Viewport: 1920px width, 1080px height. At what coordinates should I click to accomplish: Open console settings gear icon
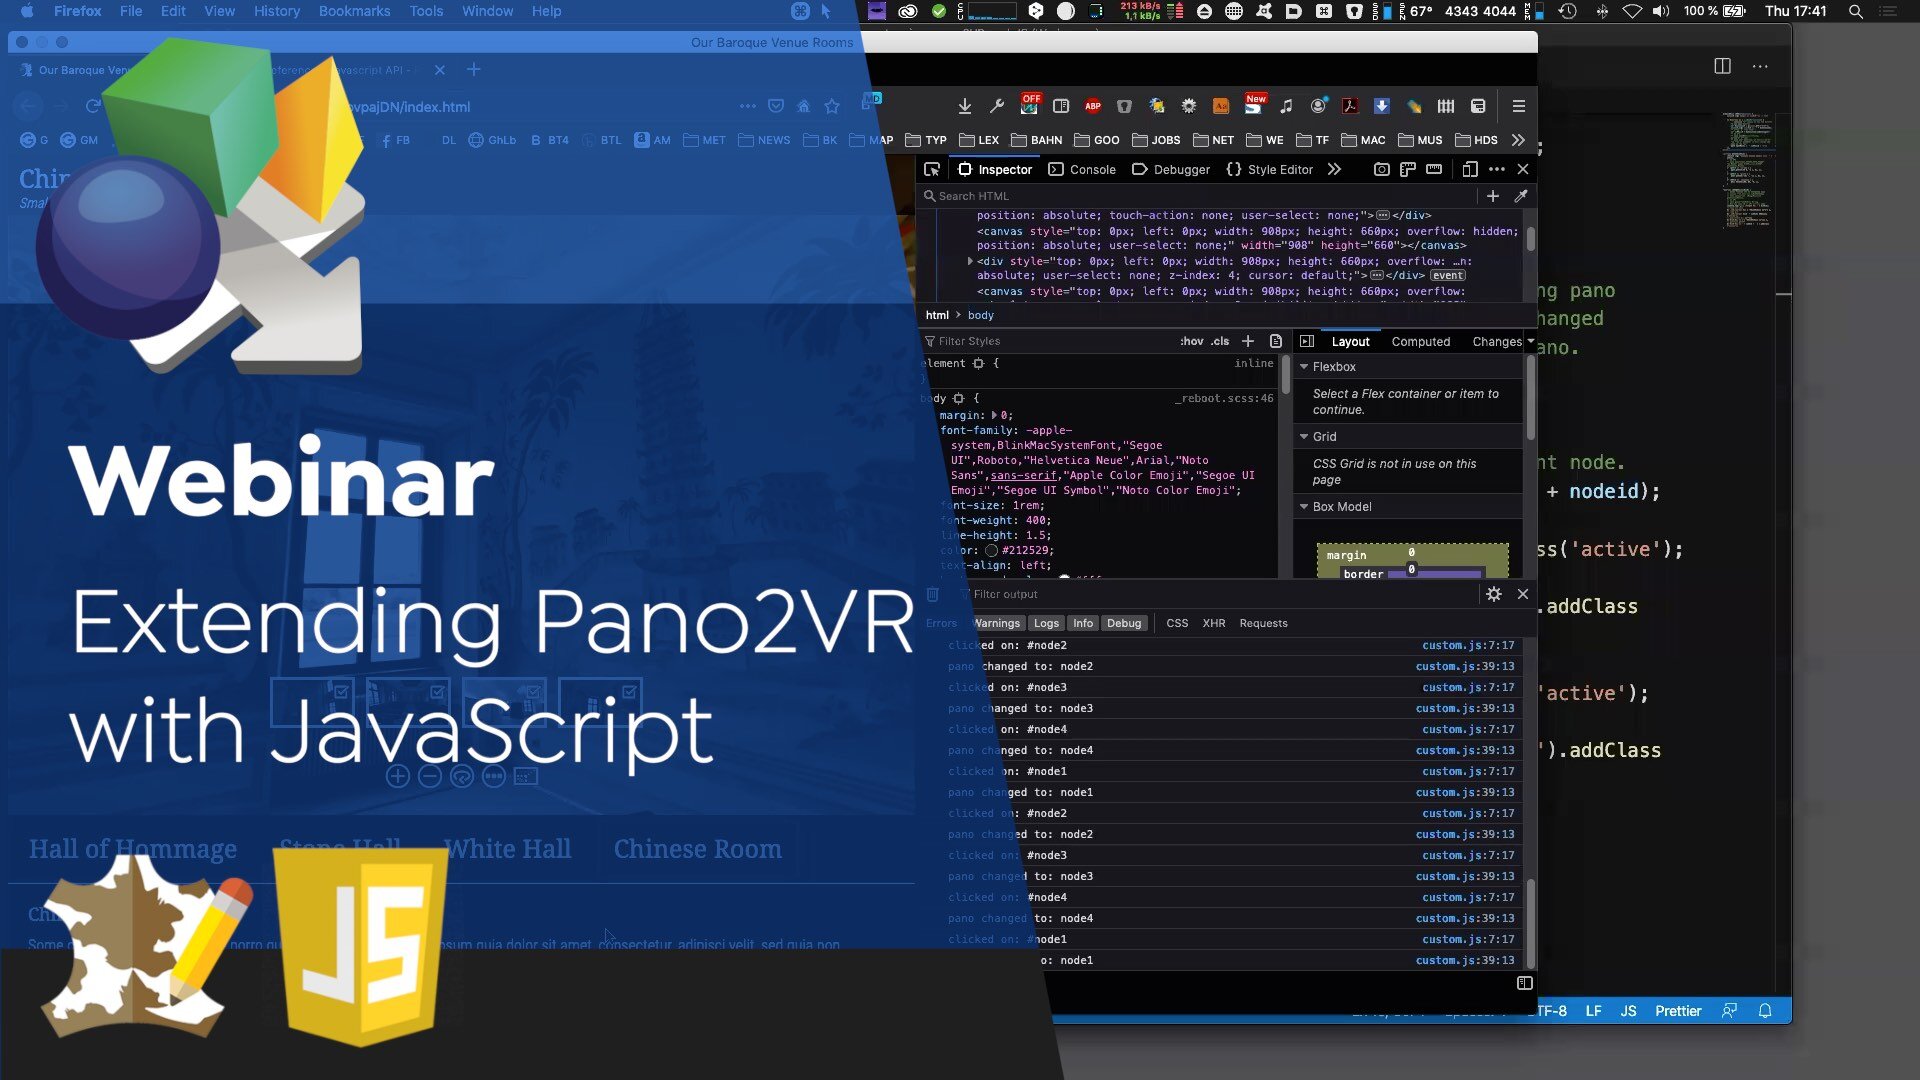coord(1494,594)
